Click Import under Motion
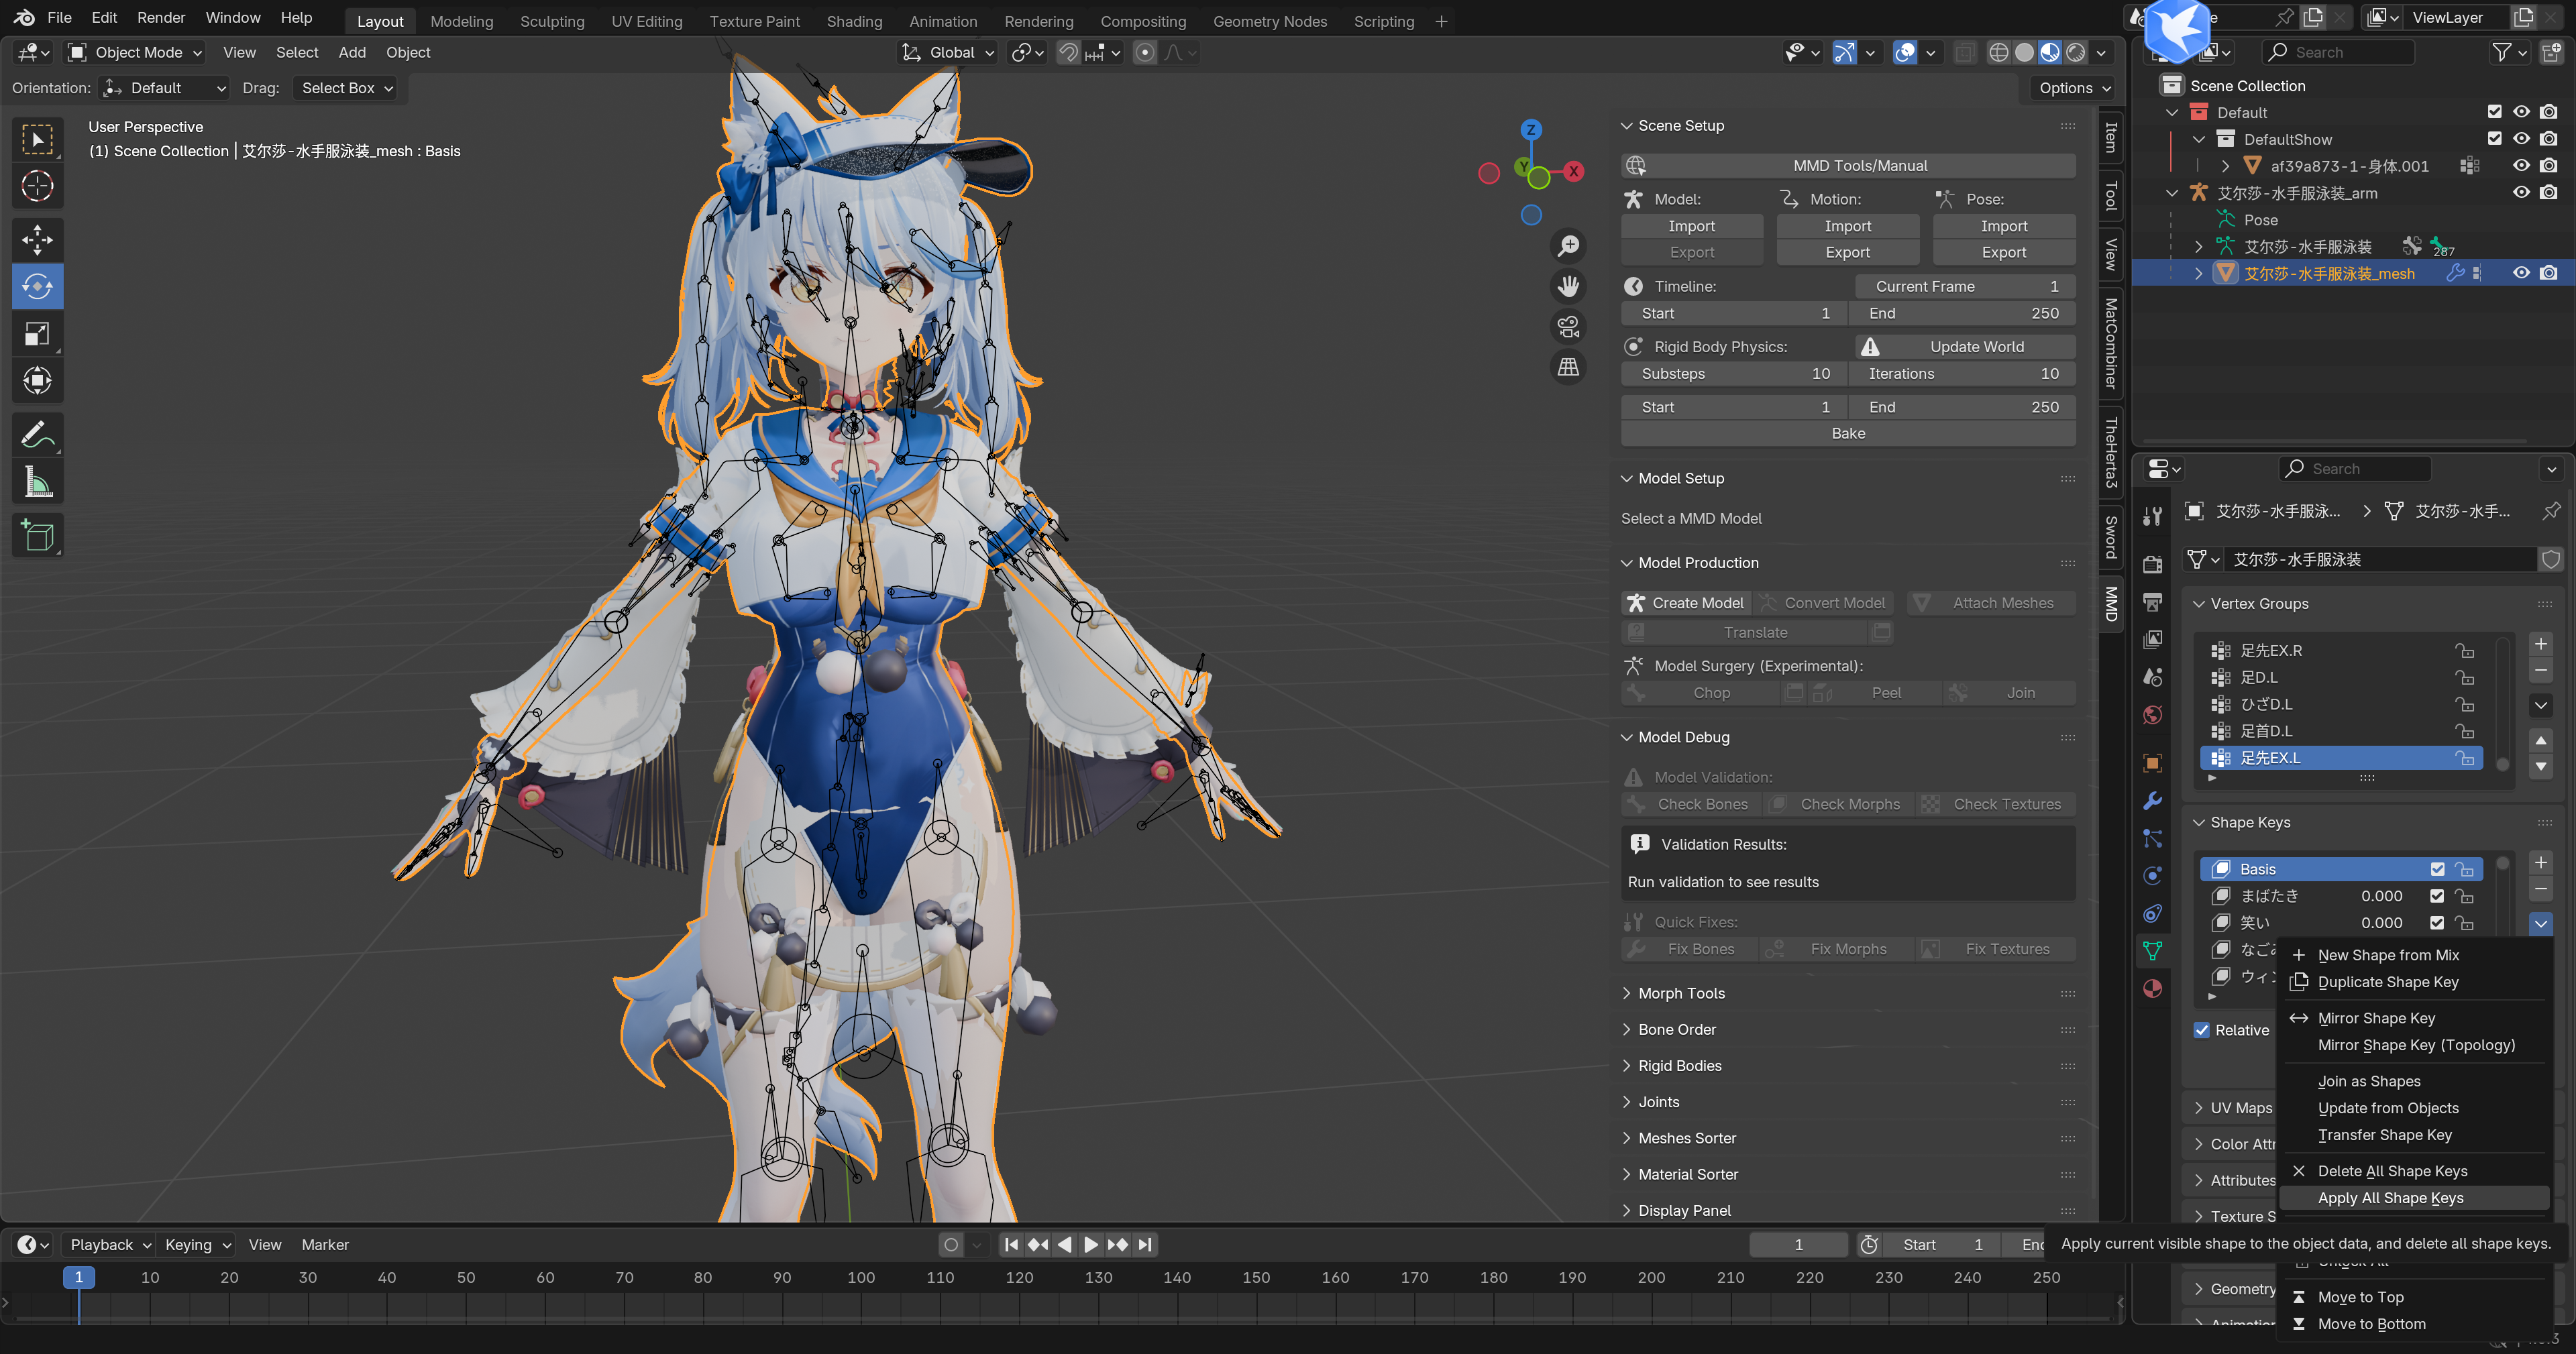The image size is (2576, 1354). click(1848, 226)
